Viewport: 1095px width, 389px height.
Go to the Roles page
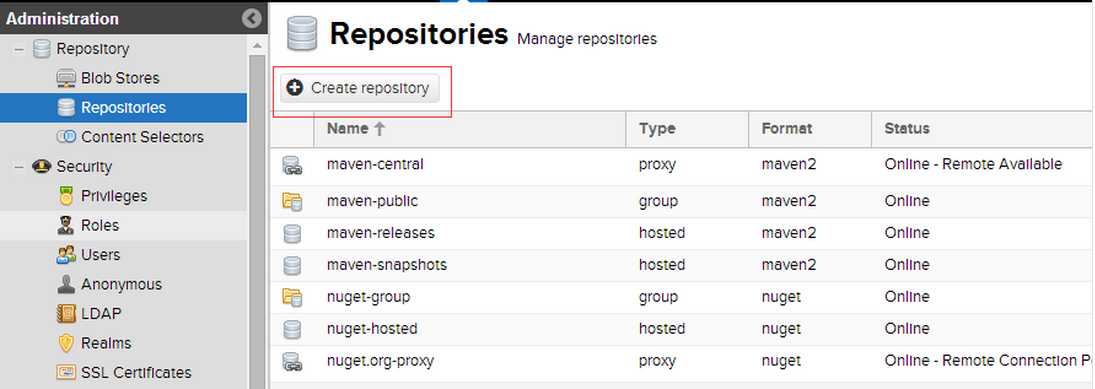(x=100, y=226)
